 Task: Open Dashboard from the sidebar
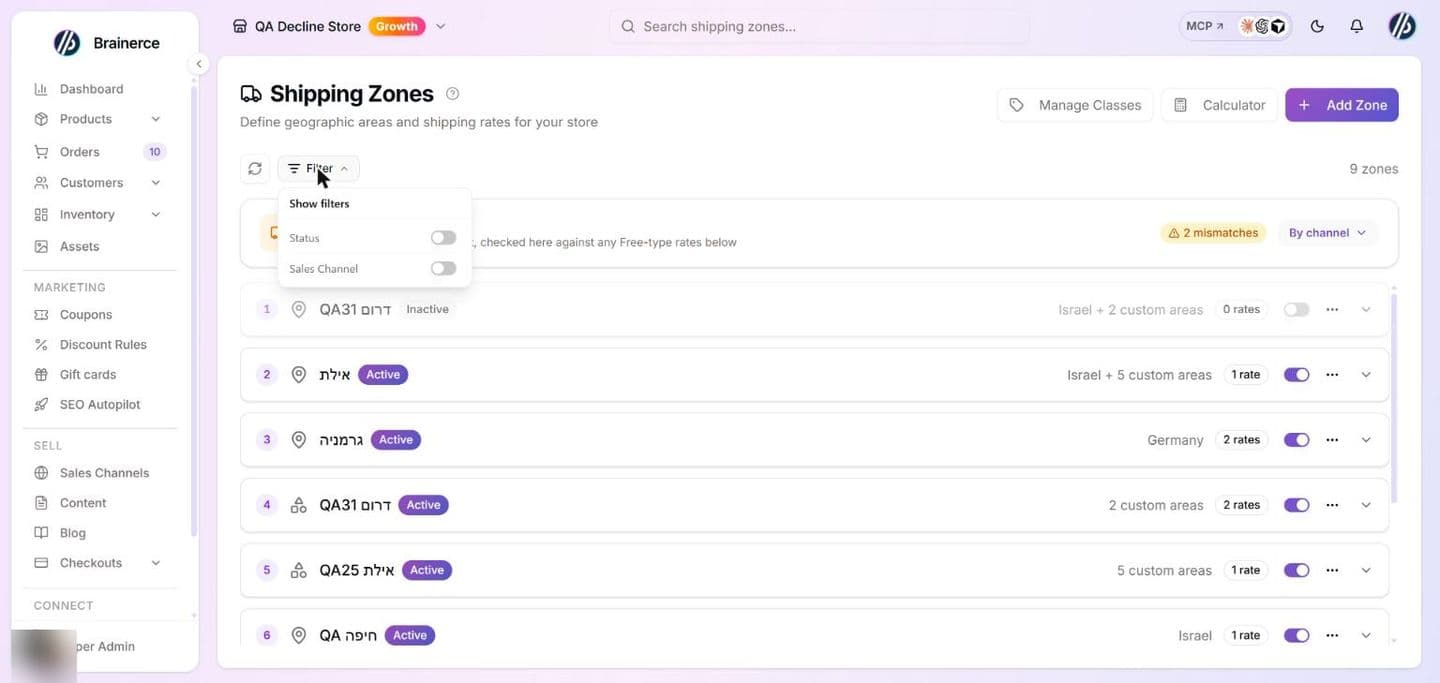point(91,89)
